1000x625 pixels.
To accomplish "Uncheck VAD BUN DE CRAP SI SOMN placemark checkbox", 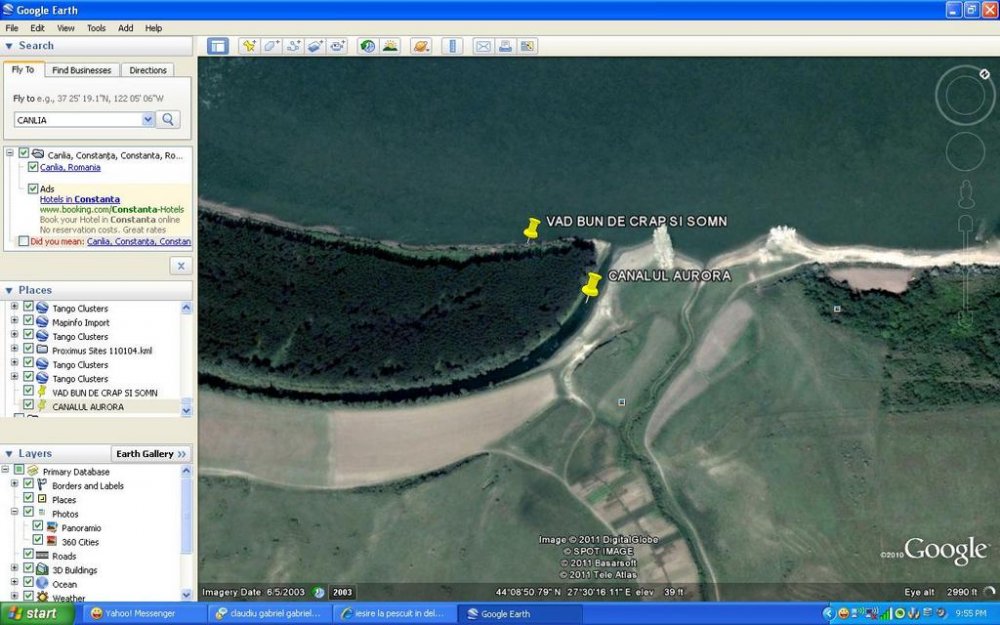I will [x=28, y=391].
